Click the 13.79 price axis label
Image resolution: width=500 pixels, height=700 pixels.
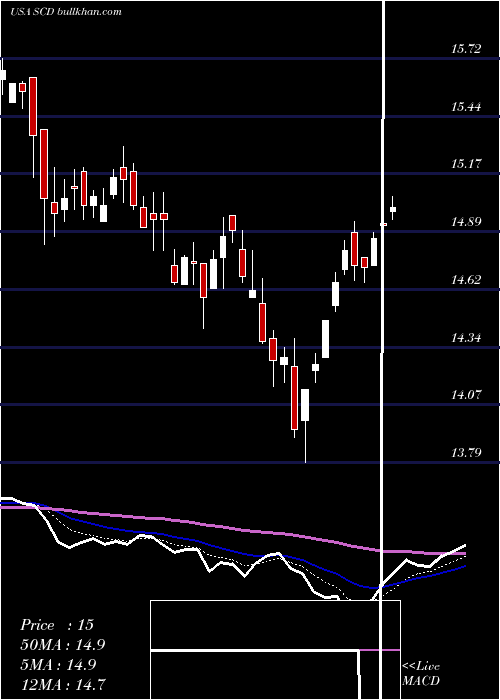[x=466, y=453]
